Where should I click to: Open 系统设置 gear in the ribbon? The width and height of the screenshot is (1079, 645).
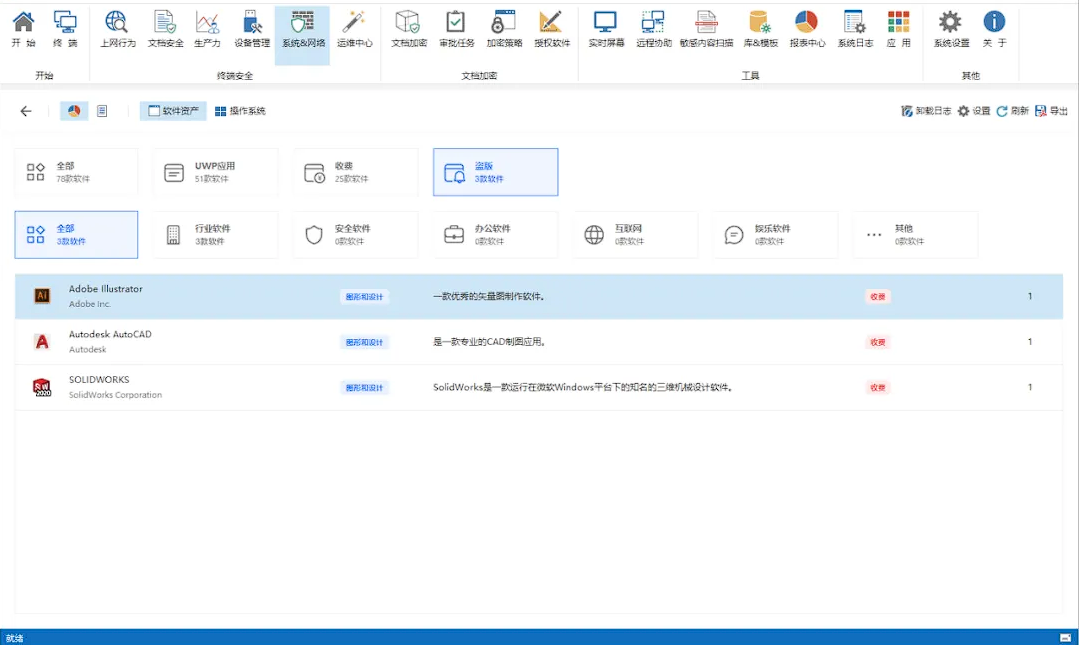951,30
